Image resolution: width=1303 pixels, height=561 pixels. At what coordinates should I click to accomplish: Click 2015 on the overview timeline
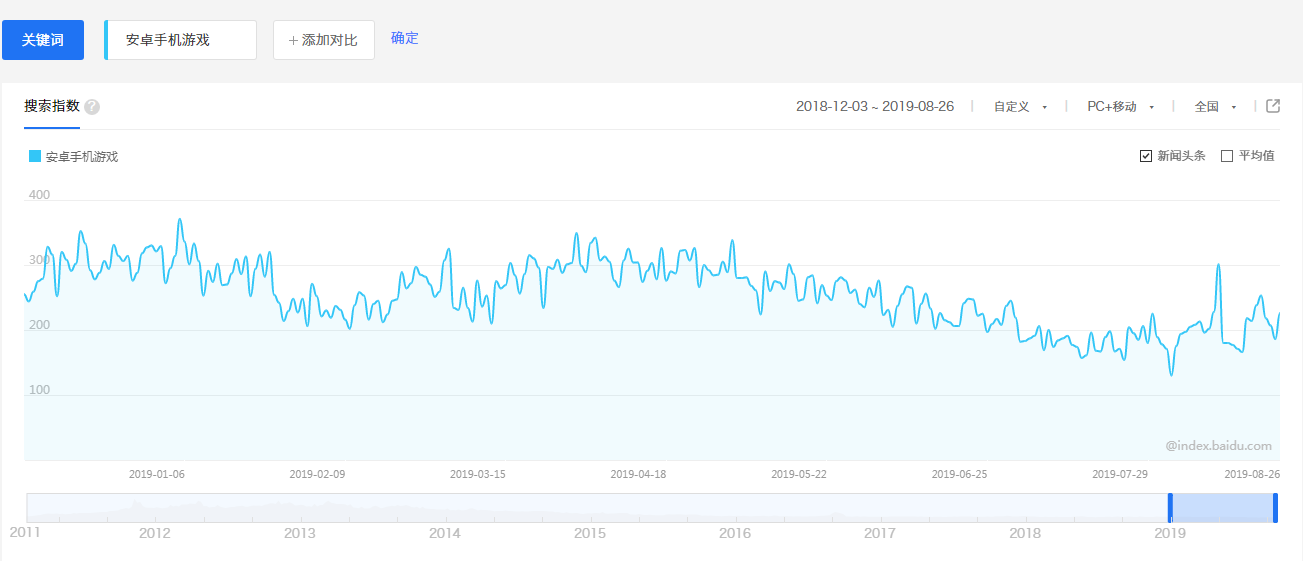pos(590,533)
